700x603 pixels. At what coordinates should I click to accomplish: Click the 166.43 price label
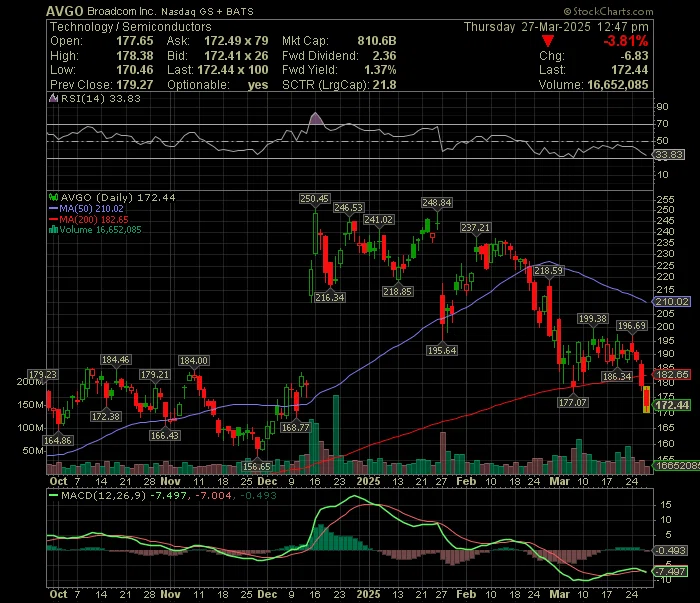pos(164,435)
